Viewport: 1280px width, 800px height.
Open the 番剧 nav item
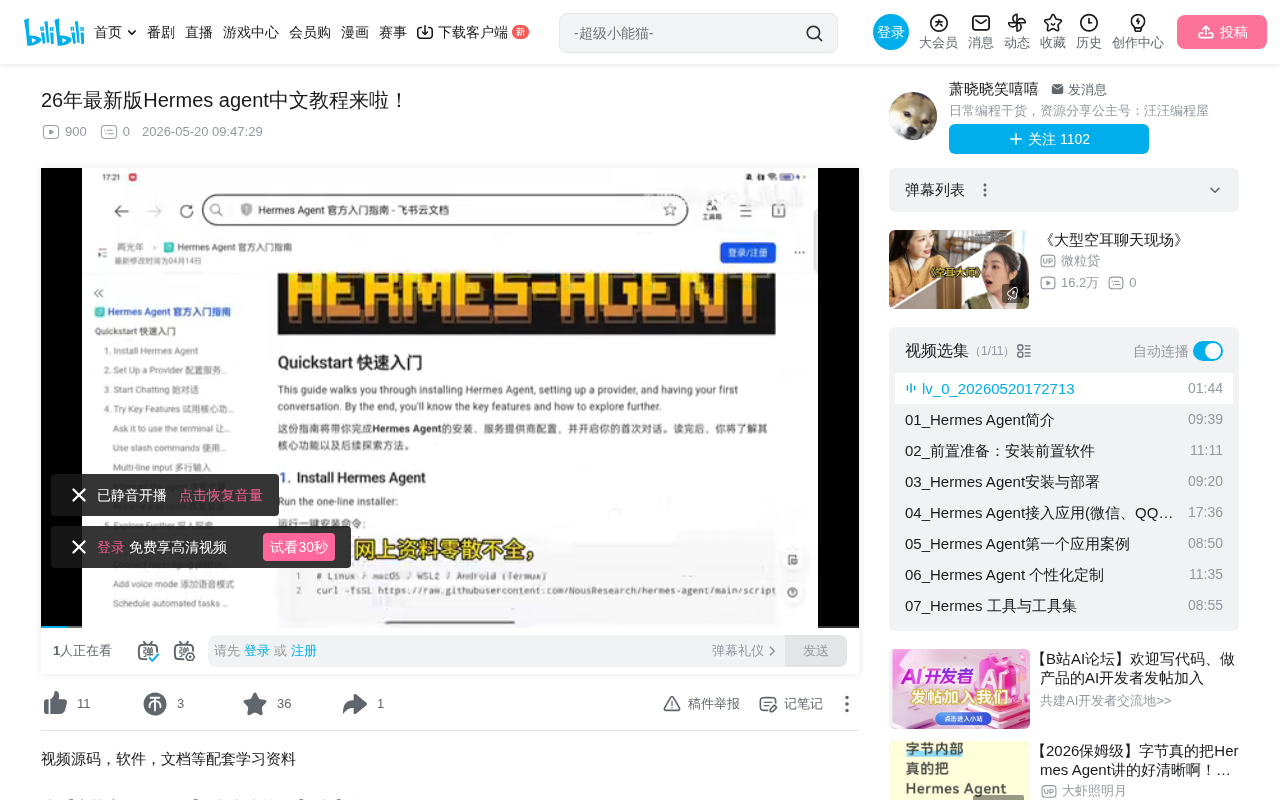161,32
